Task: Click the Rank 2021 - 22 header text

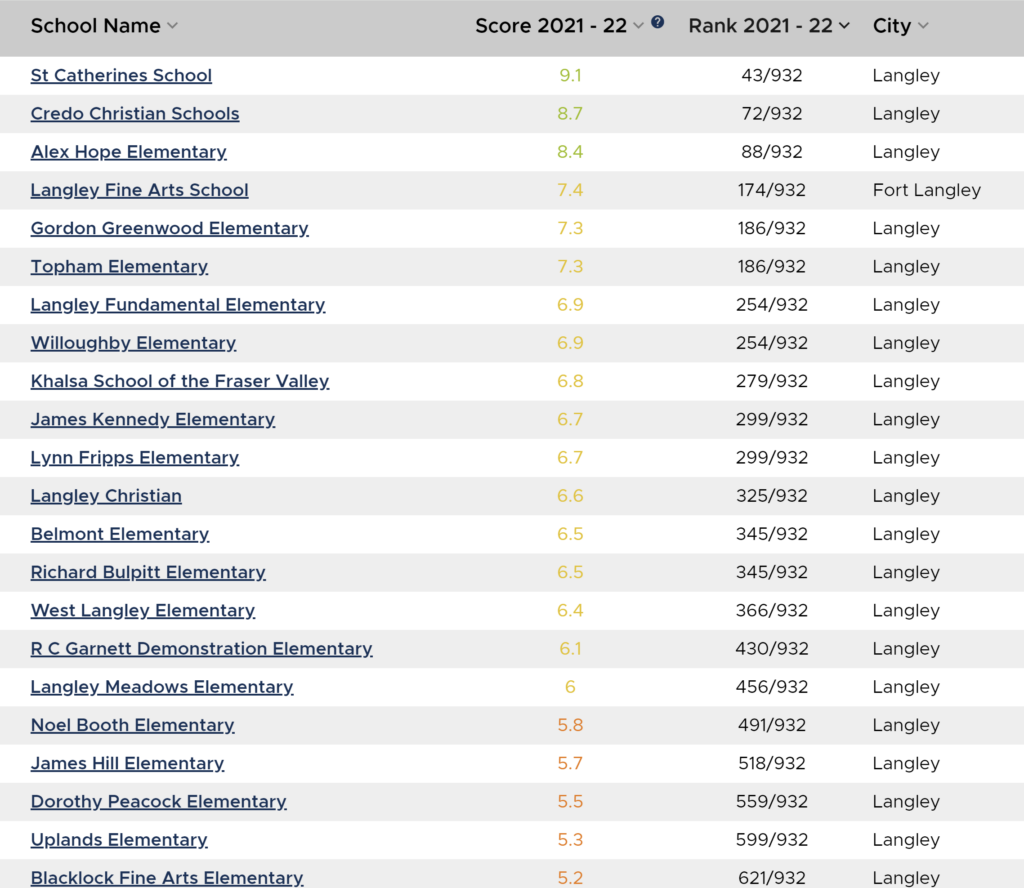Action: click(761, 25)
